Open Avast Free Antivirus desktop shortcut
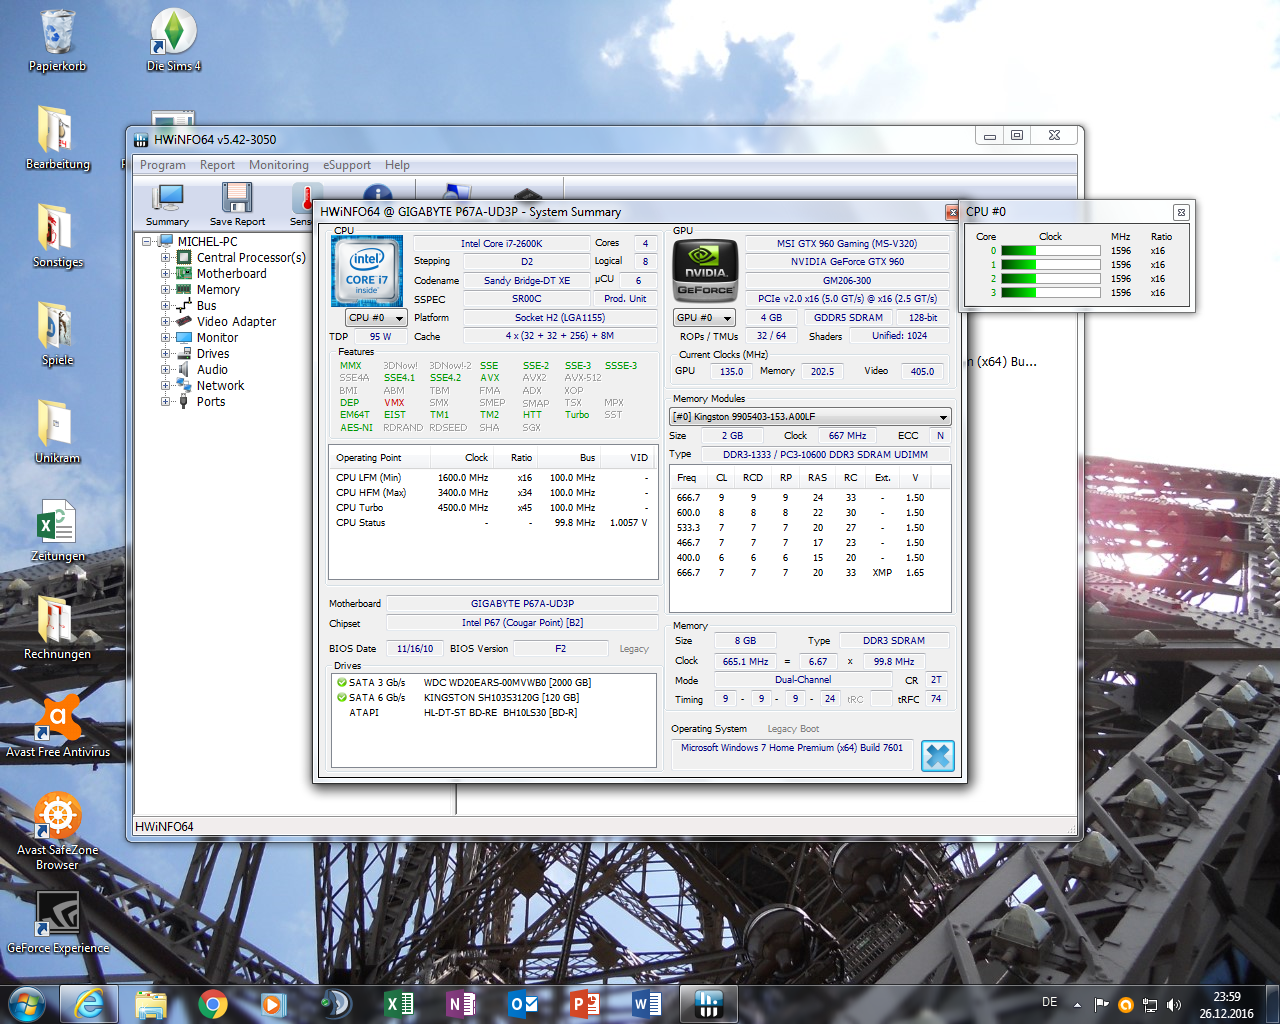The width and height of the screenshot is (1280, 1024). pos(58,725)
